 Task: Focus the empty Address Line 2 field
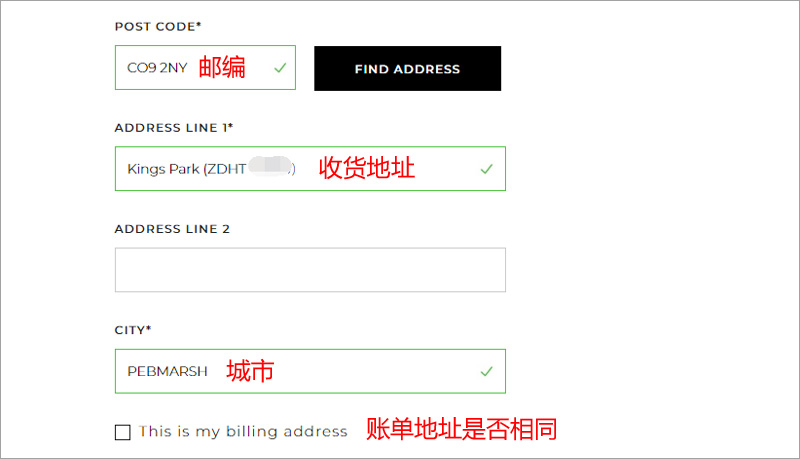coord(310,270)
